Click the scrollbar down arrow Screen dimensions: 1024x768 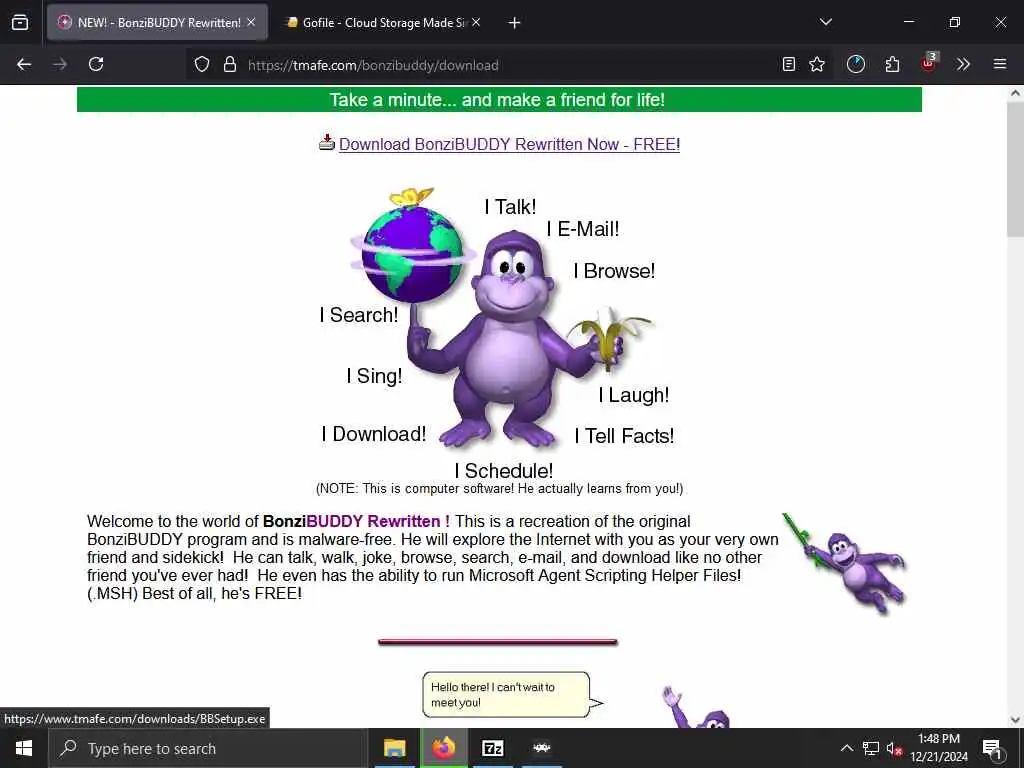pos(1015,720)
